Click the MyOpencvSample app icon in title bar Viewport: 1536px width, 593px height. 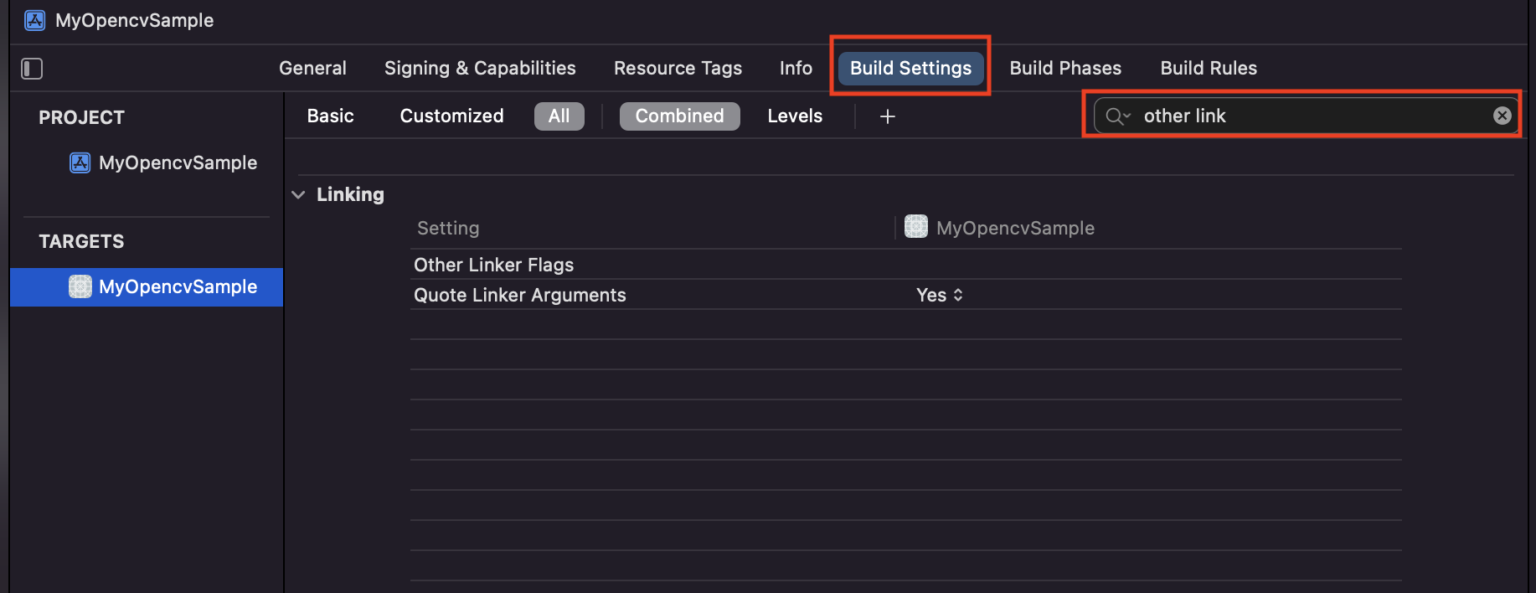(34, 20)
